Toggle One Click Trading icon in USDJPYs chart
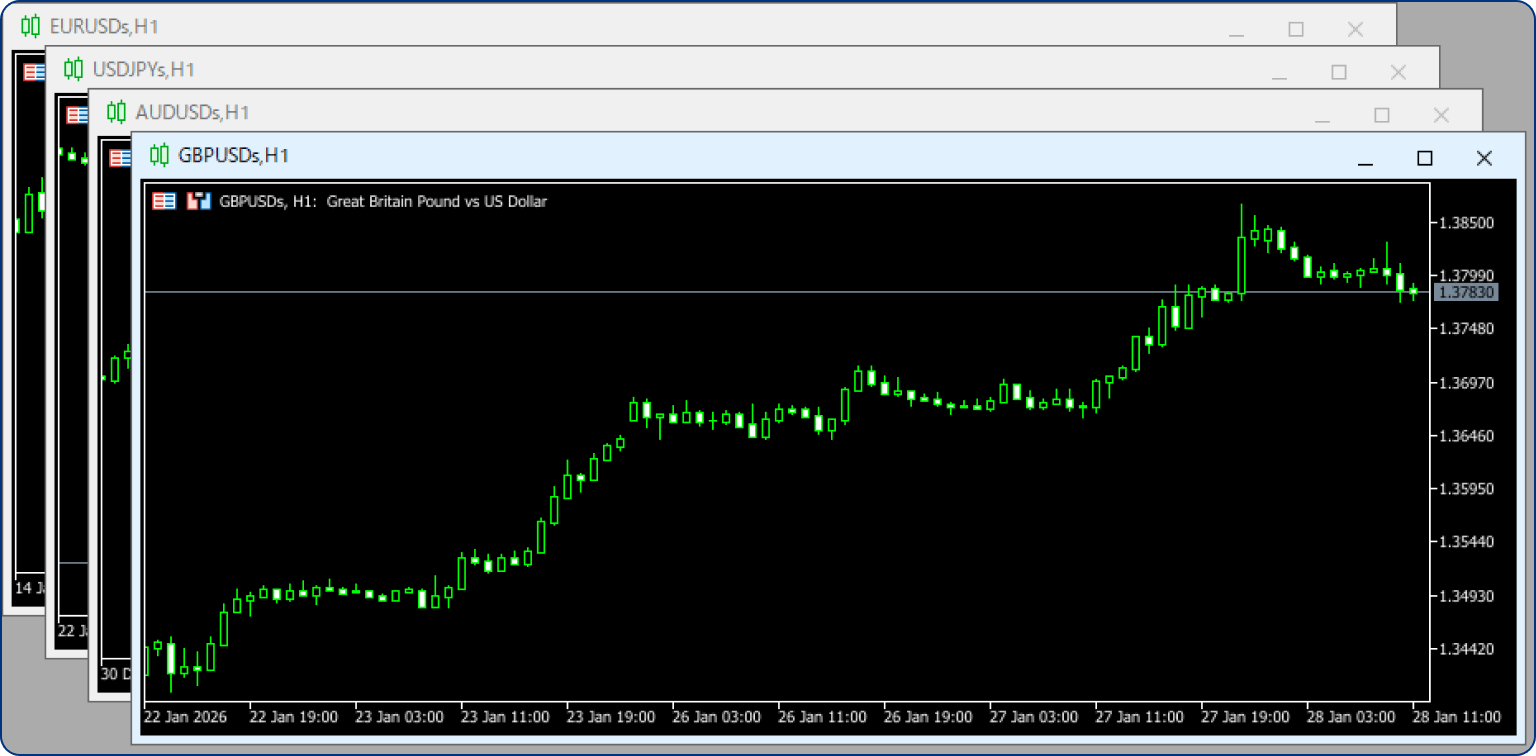The image size is (1536, 756). pyautogui.click(x=77, y=115)
